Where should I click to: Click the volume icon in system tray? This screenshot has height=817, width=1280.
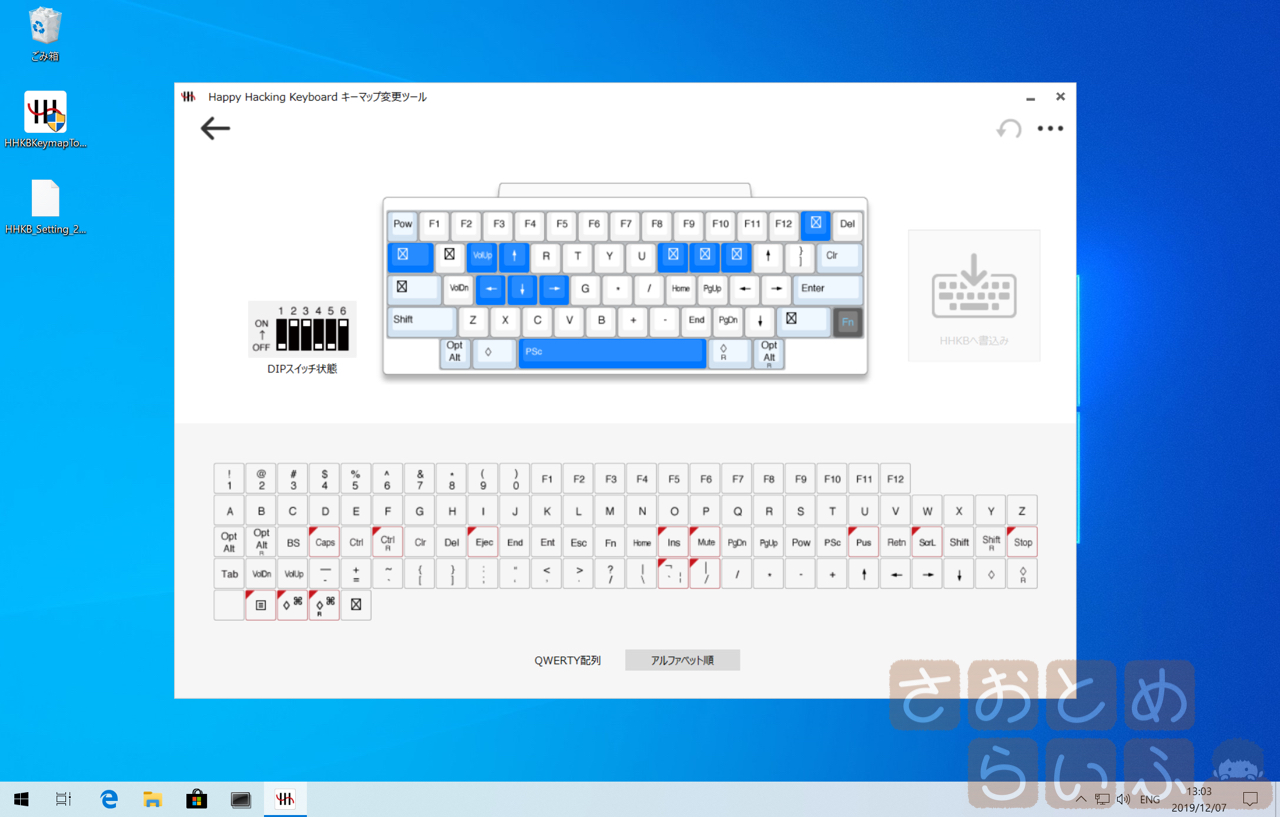pos(1123,799)
